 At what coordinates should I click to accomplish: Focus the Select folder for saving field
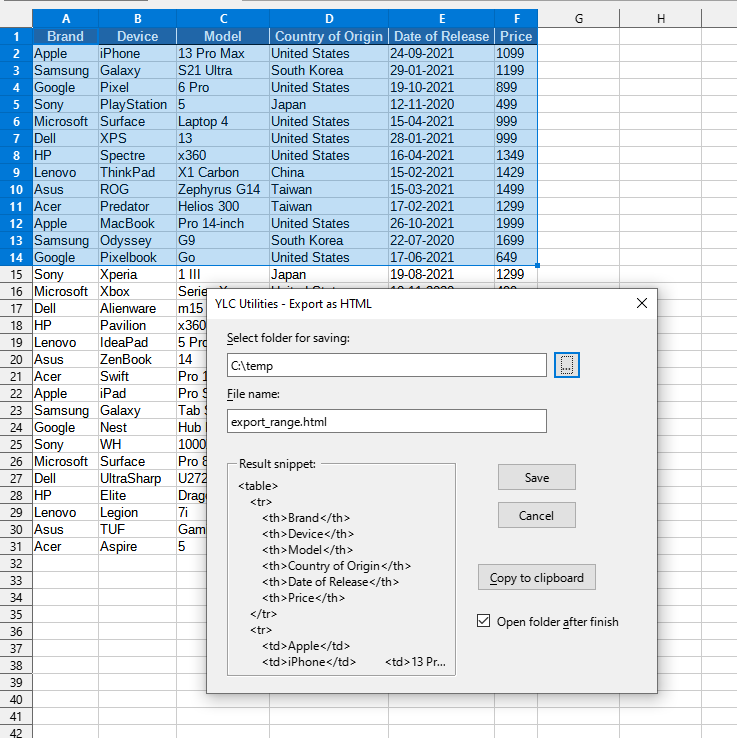click(386, 365)
